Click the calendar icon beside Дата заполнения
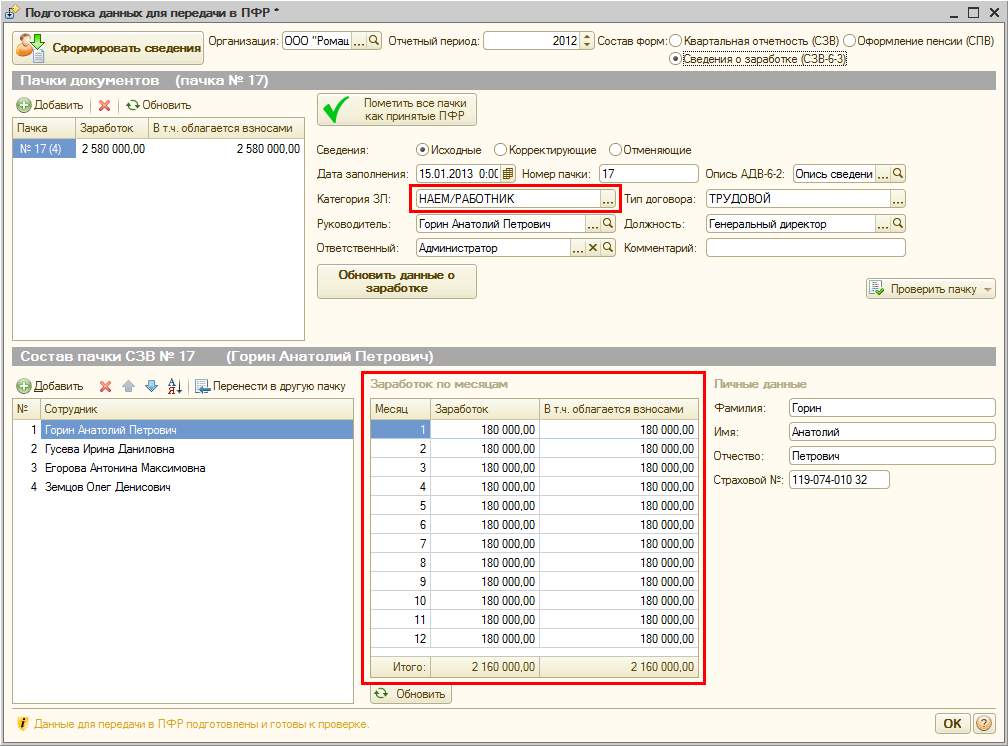This screenshot has width=1008, height=746. pos(507,174)
